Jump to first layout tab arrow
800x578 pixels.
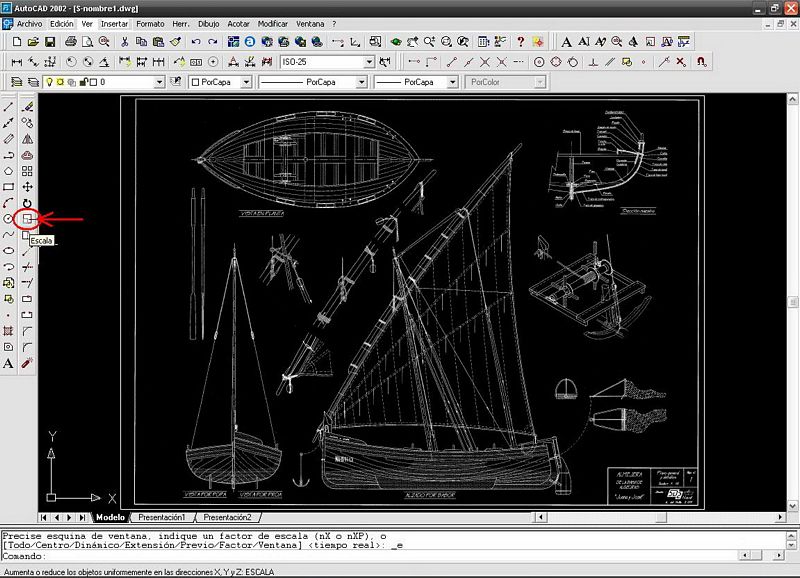point(44,517)
